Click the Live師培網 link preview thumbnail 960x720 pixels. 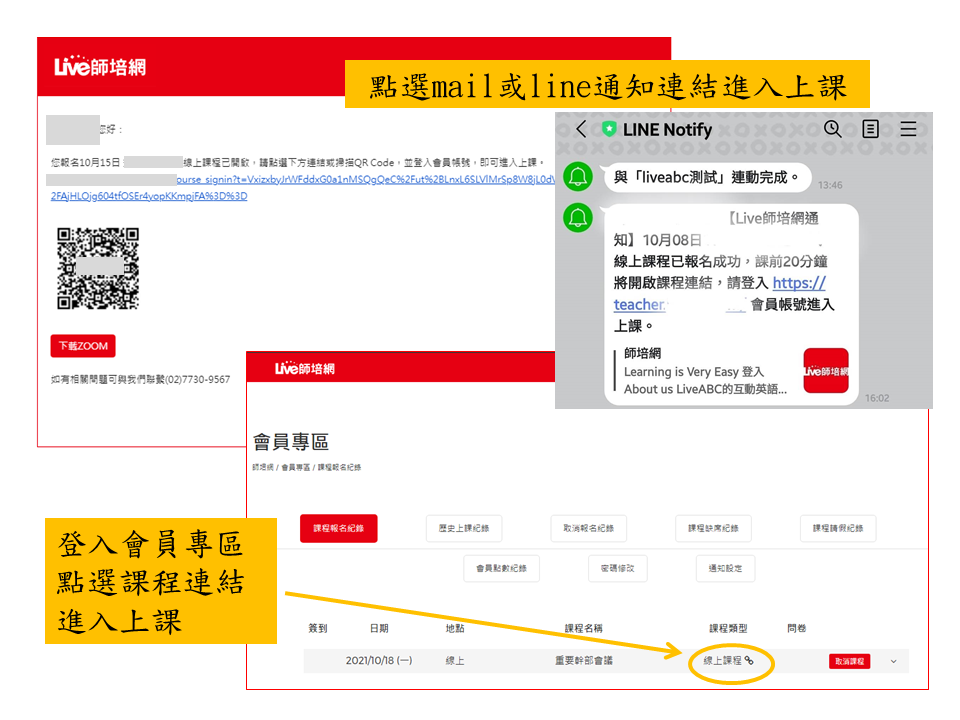(x=825, y=371)
